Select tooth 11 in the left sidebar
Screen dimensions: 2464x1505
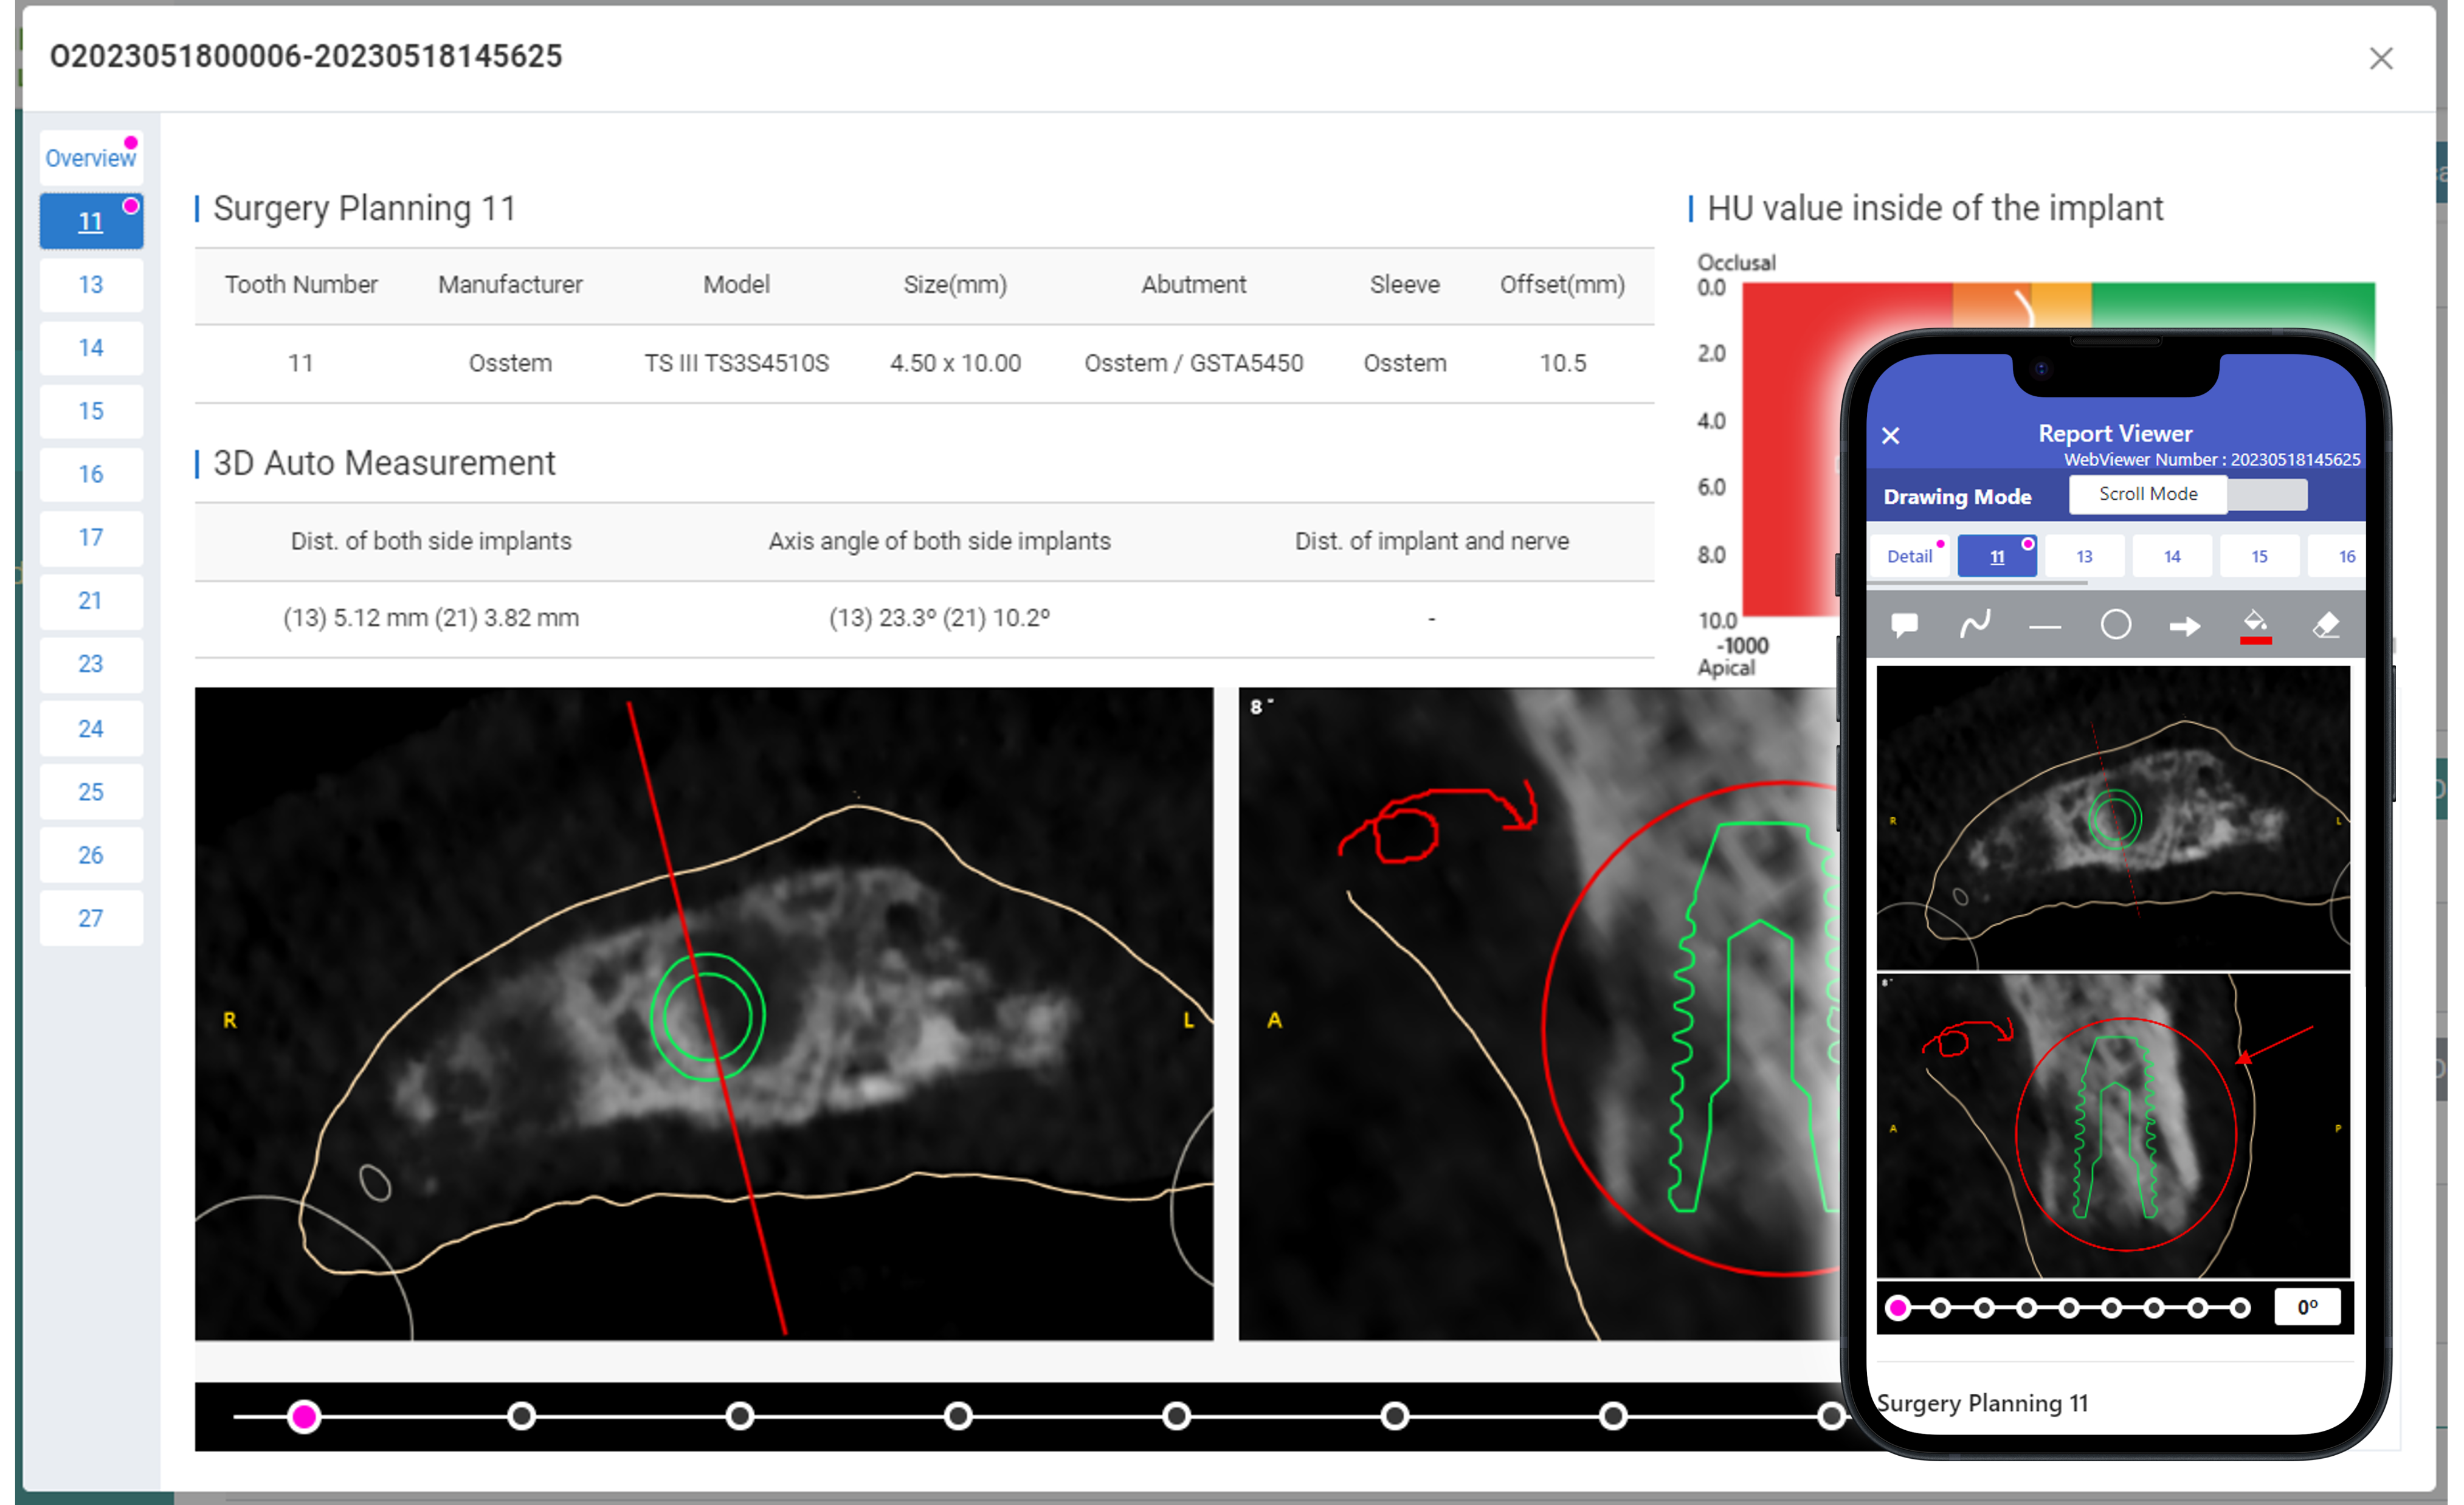[90, 221]
